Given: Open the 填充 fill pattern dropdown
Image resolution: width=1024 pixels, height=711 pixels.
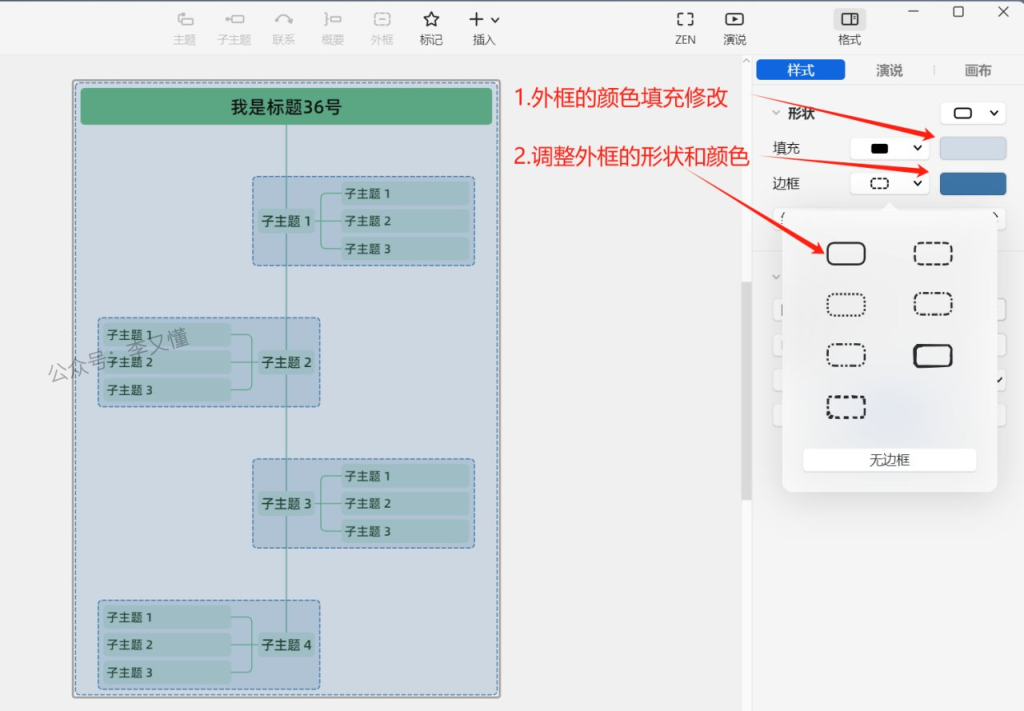Looking at the screenshot, I should point(890,148).
